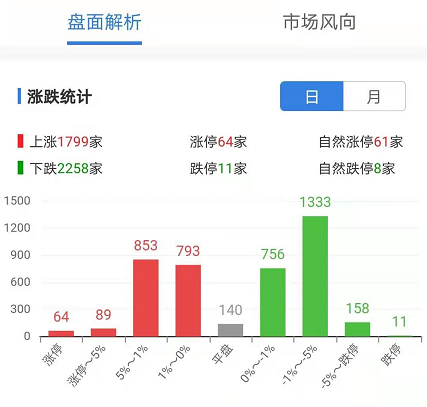This screenshot has width=427, height=407.
Task: Click the green 下跌 legend marker
Action: (21, 168)
